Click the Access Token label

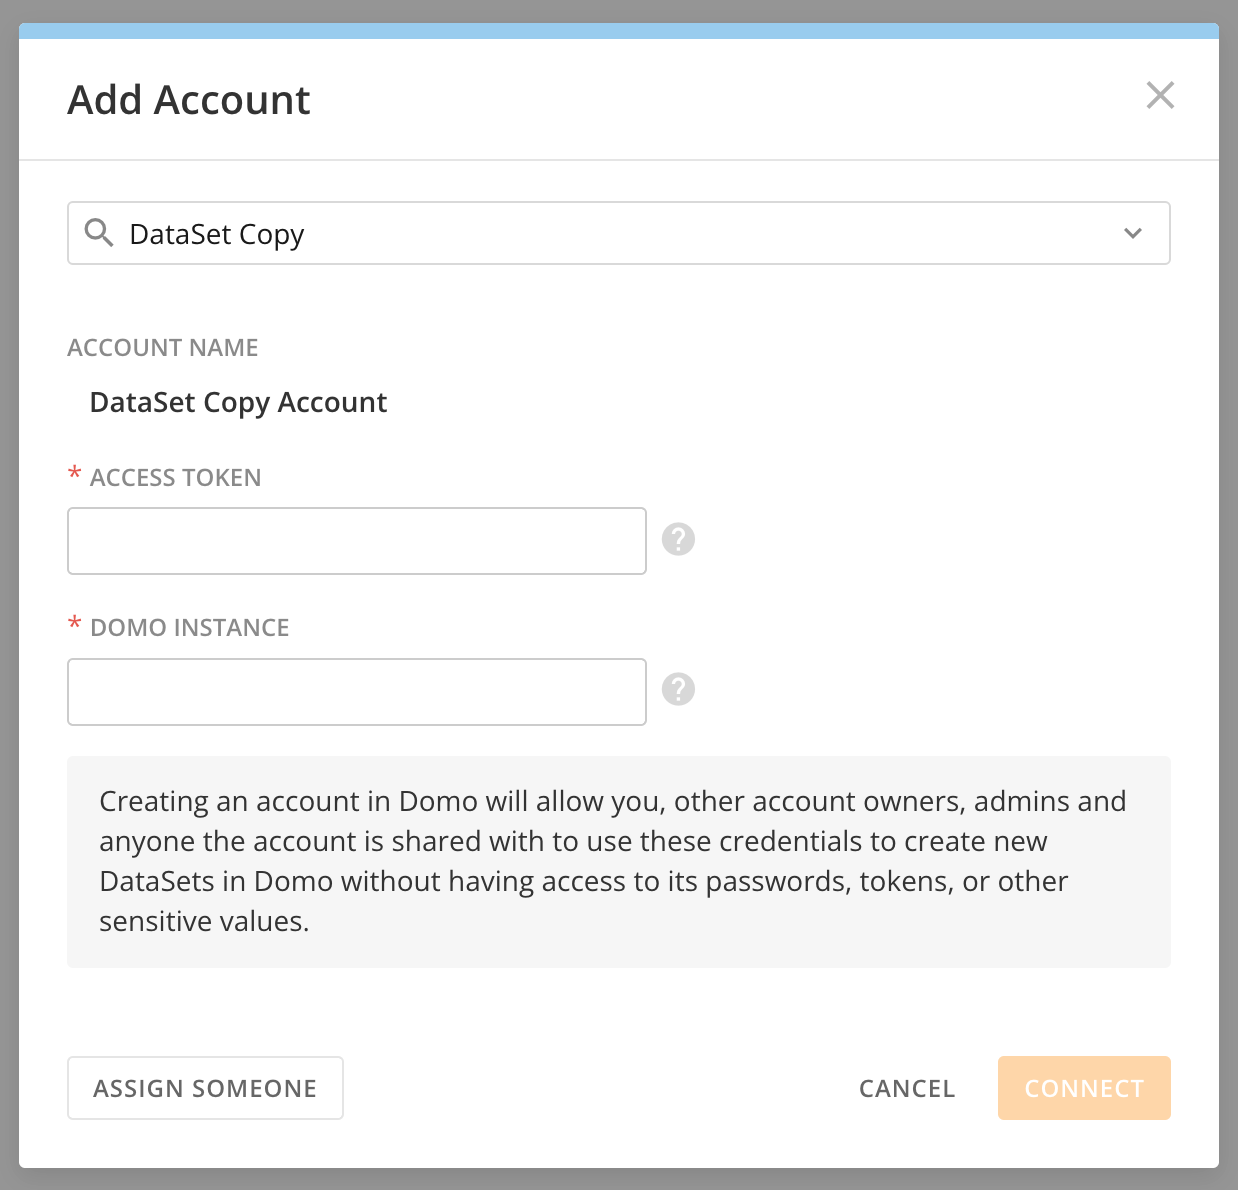[x=175, y=478]
